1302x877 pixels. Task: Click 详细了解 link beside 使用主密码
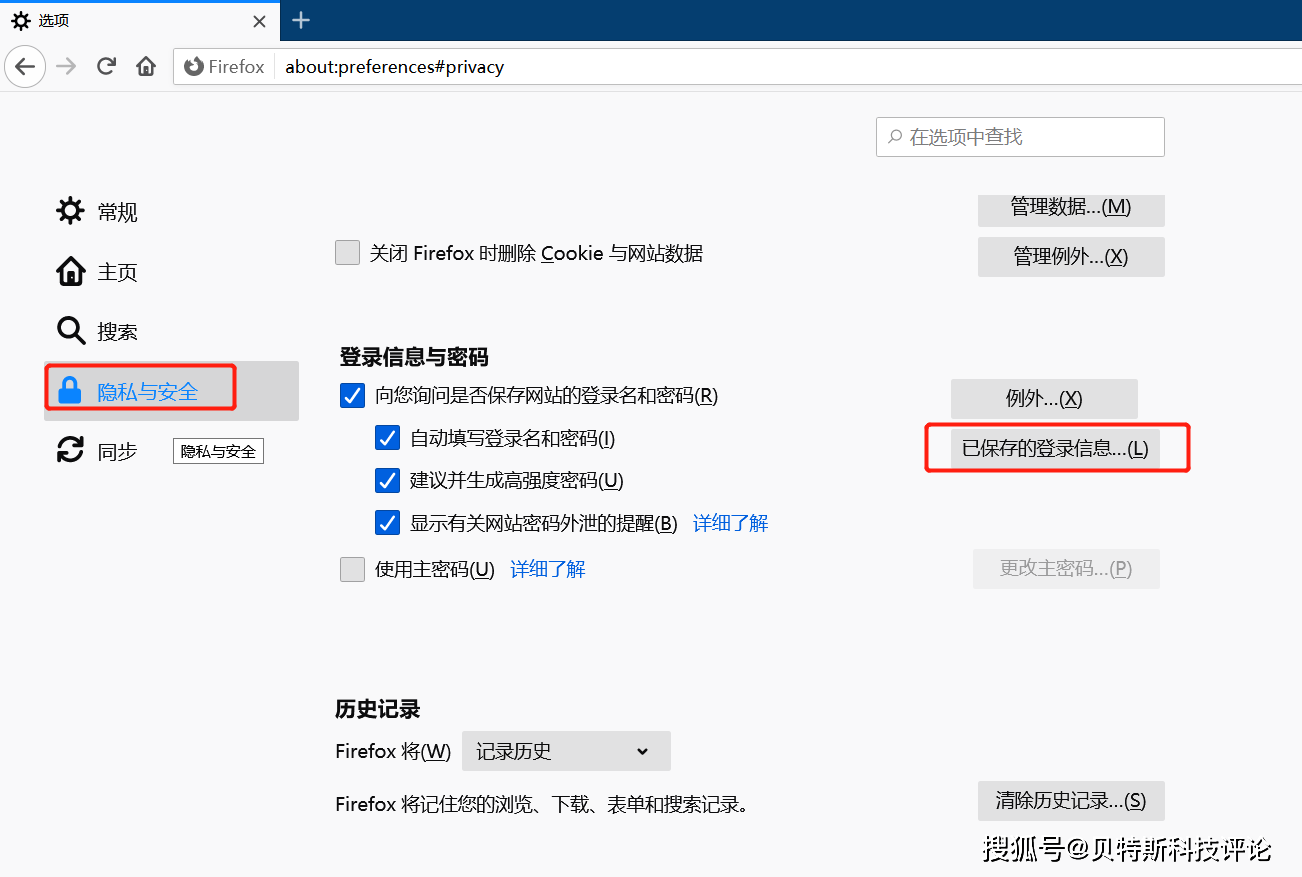[547, 569]
